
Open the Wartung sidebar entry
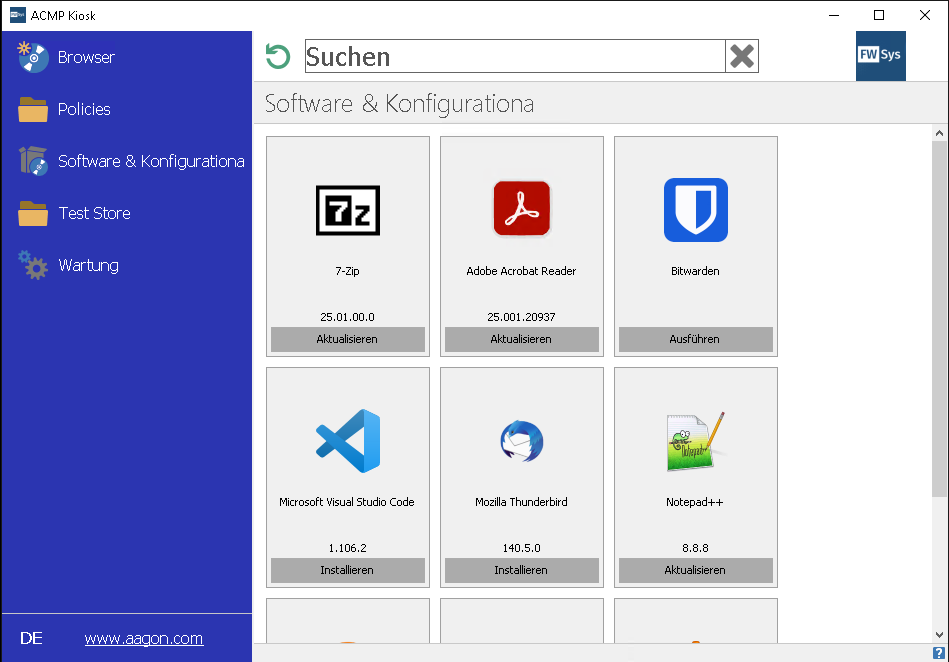tap(88, 266)
